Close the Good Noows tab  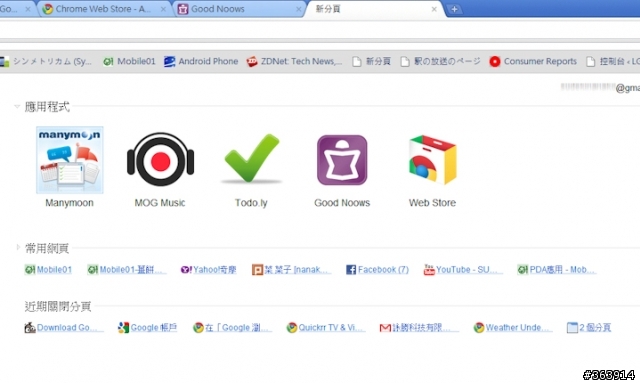click(298, 9)
